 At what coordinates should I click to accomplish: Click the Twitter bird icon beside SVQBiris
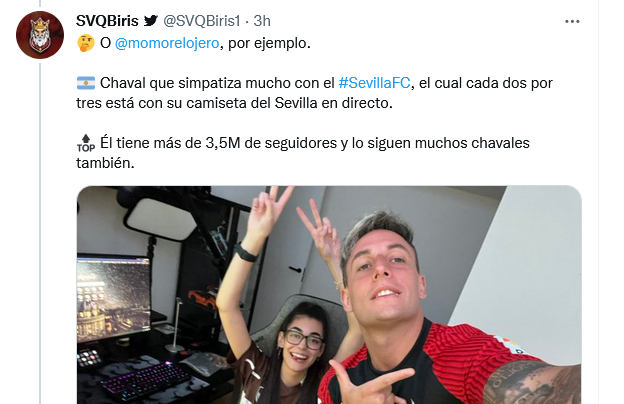click(x=151, y=20)
